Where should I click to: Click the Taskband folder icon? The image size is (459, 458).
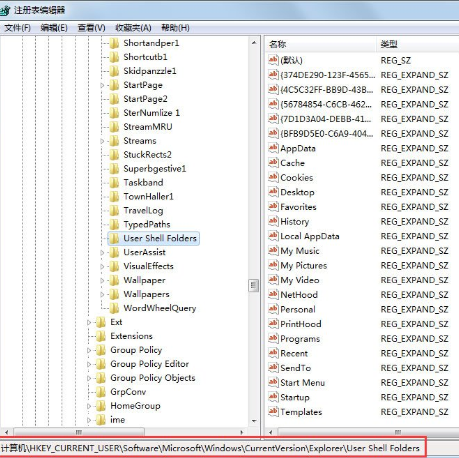[x=114, y=183]
